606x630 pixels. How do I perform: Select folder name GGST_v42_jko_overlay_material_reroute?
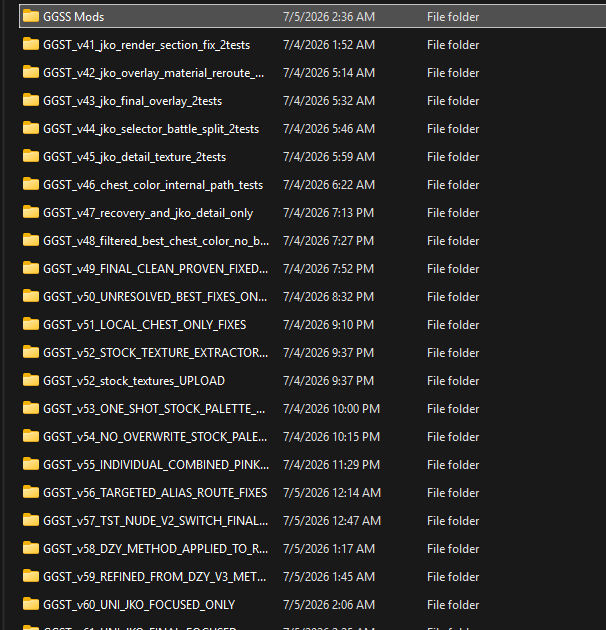pos(154,73)
